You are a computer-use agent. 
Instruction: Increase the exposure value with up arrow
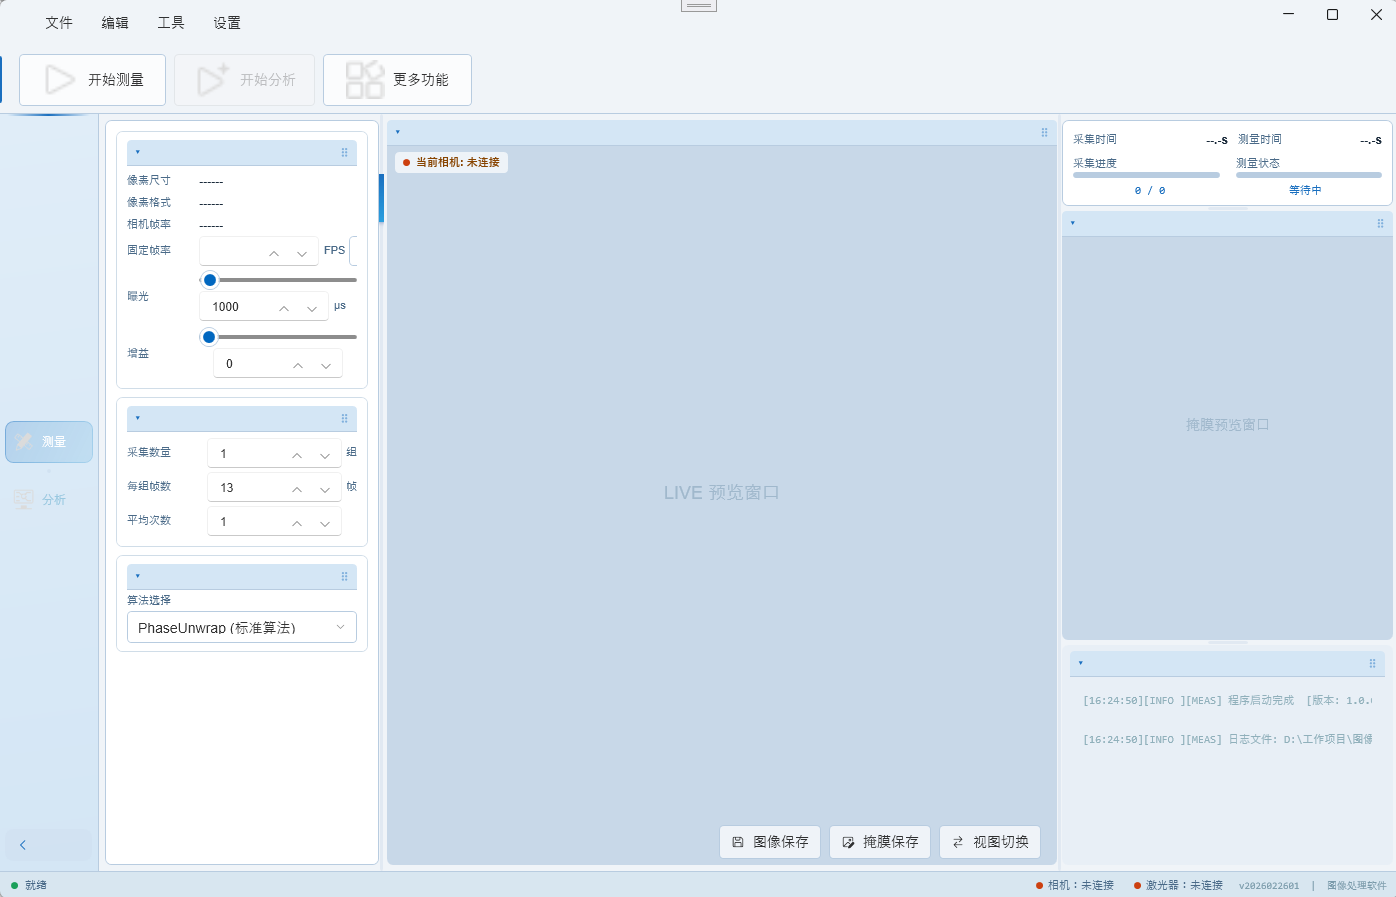(x=284, y=308)
